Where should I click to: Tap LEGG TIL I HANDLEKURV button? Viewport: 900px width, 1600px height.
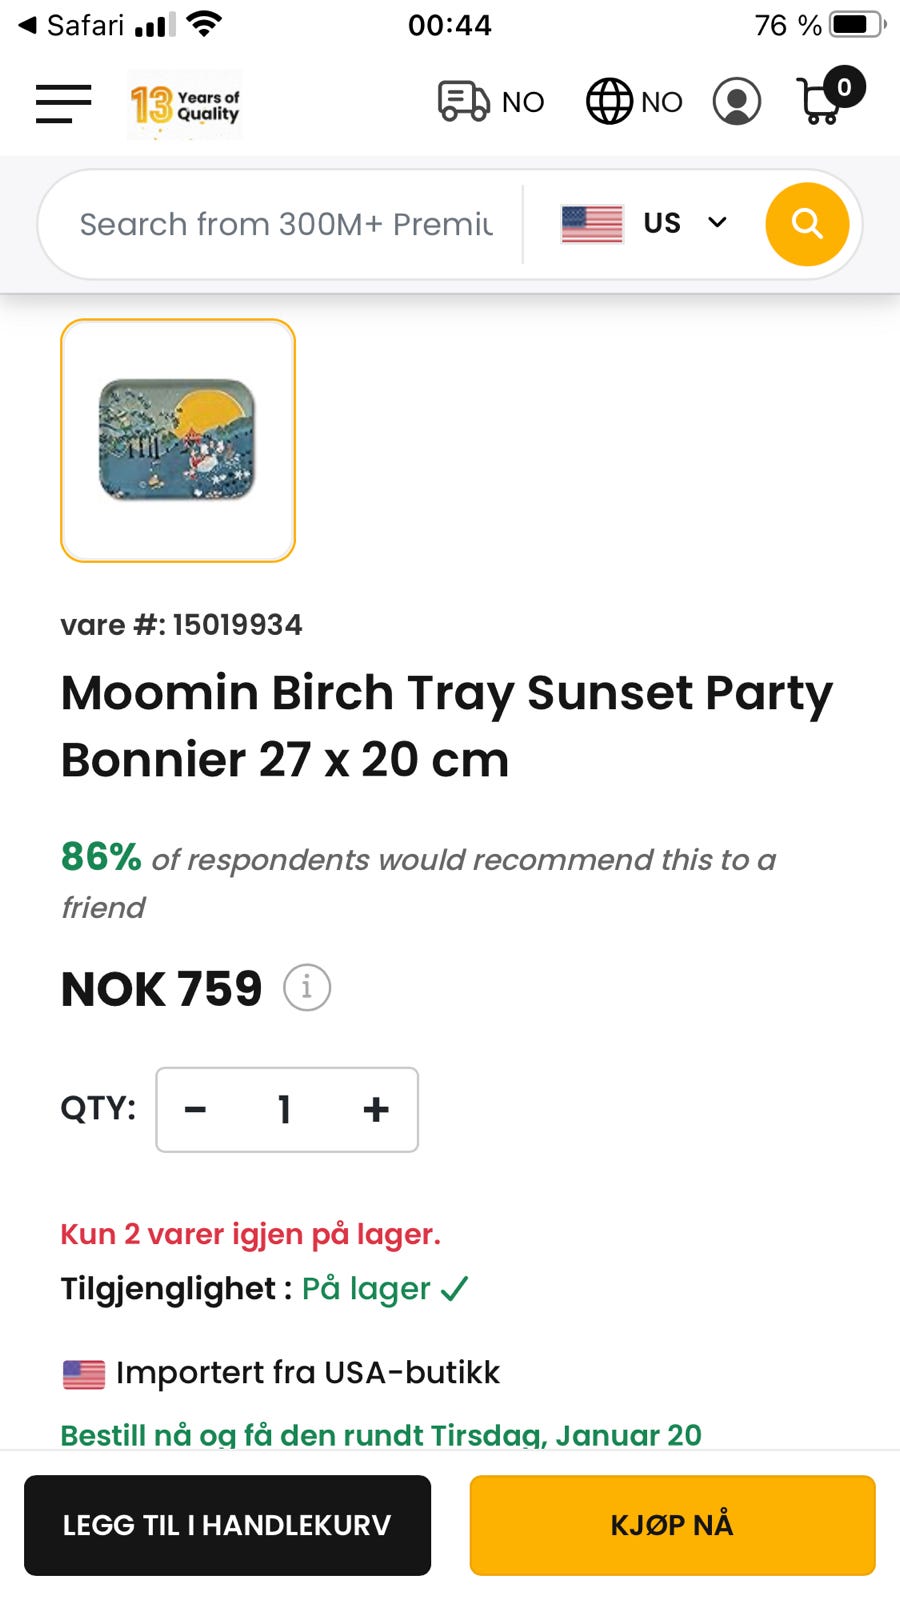click(x=227, y=1525)
